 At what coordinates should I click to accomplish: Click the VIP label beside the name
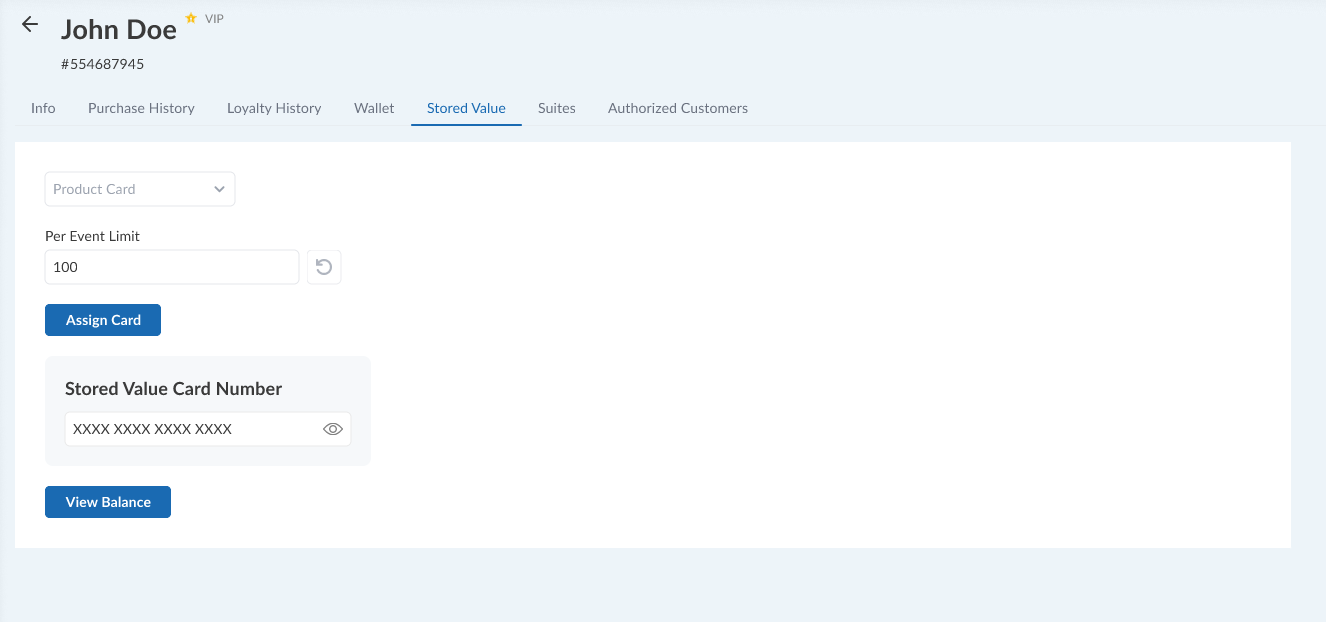[214, 18]
